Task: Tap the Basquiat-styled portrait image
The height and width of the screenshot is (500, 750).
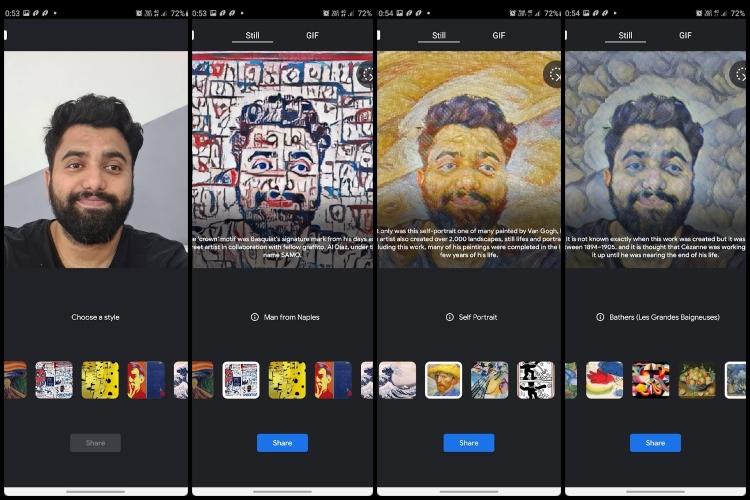Action: 282,159
